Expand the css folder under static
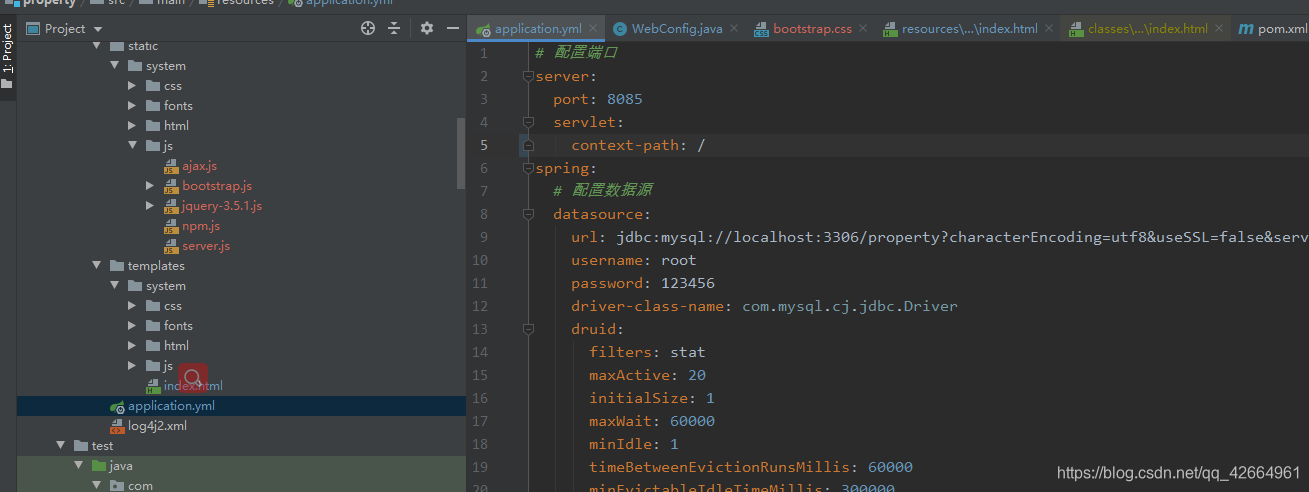 point(133,86)
